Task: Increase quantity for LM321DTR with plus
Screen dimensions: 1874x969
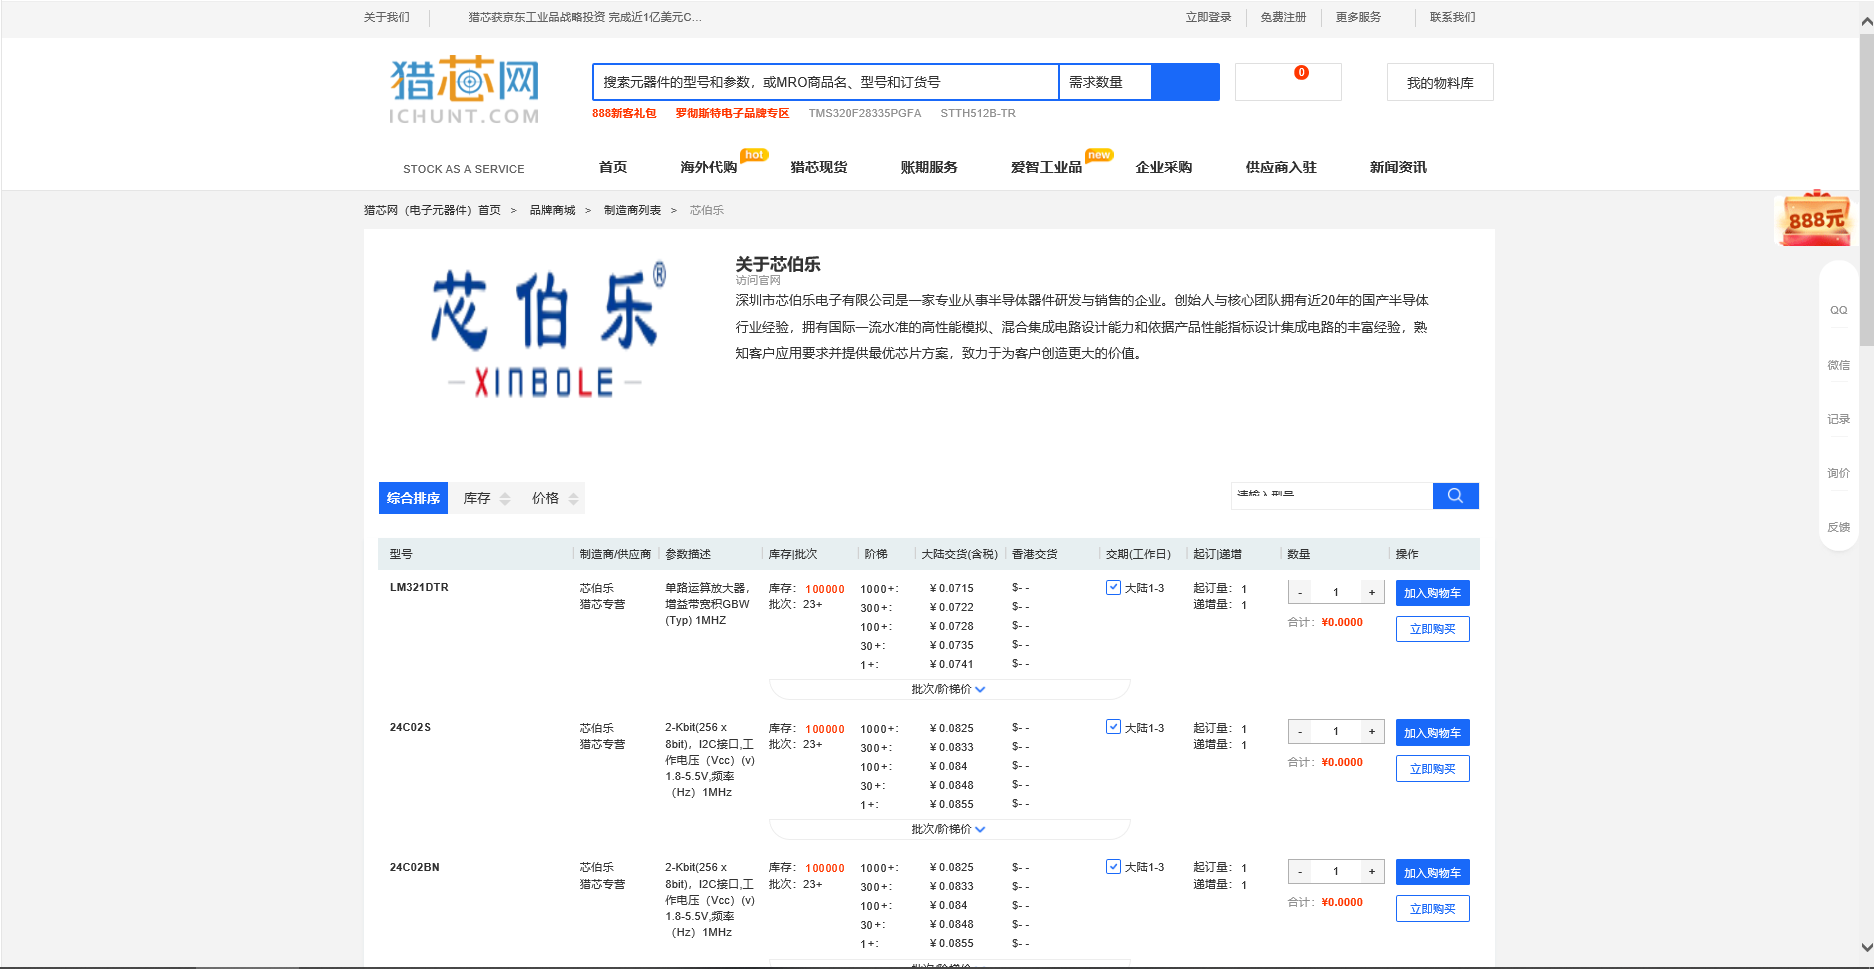Action: [1372, 592]
